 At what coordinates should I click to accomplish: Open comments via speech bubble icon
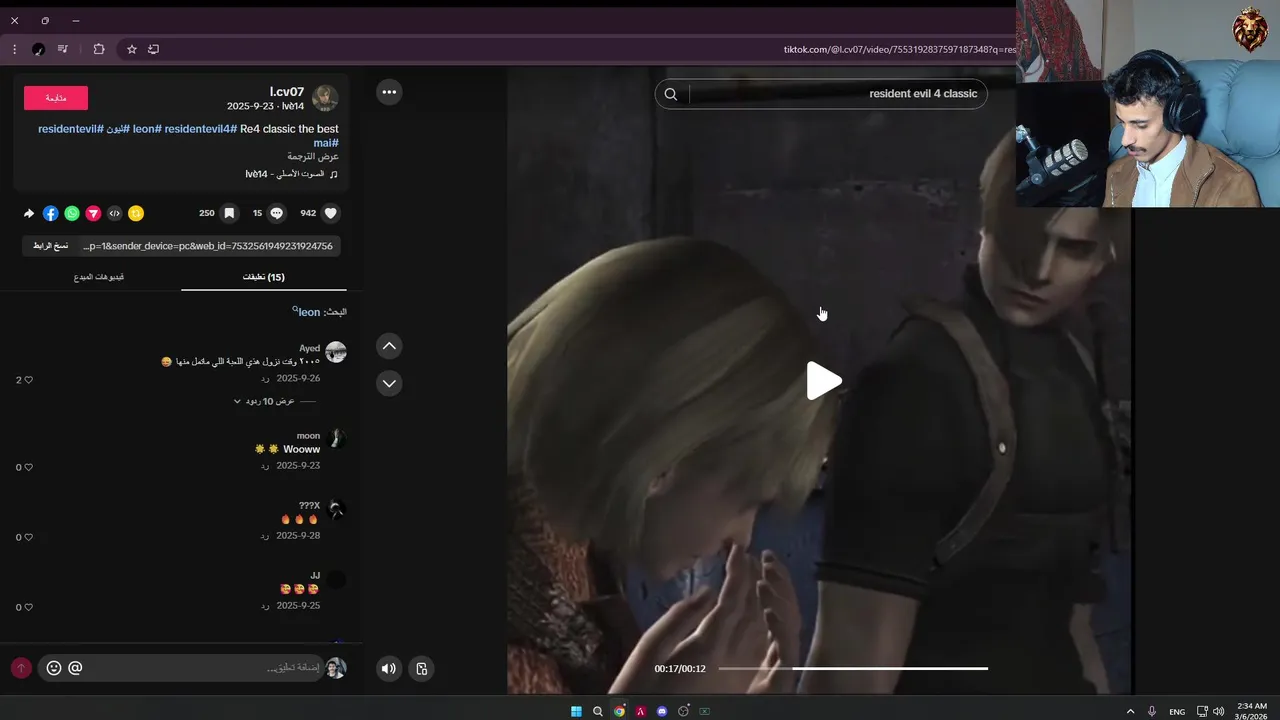(x=277, y=213)
